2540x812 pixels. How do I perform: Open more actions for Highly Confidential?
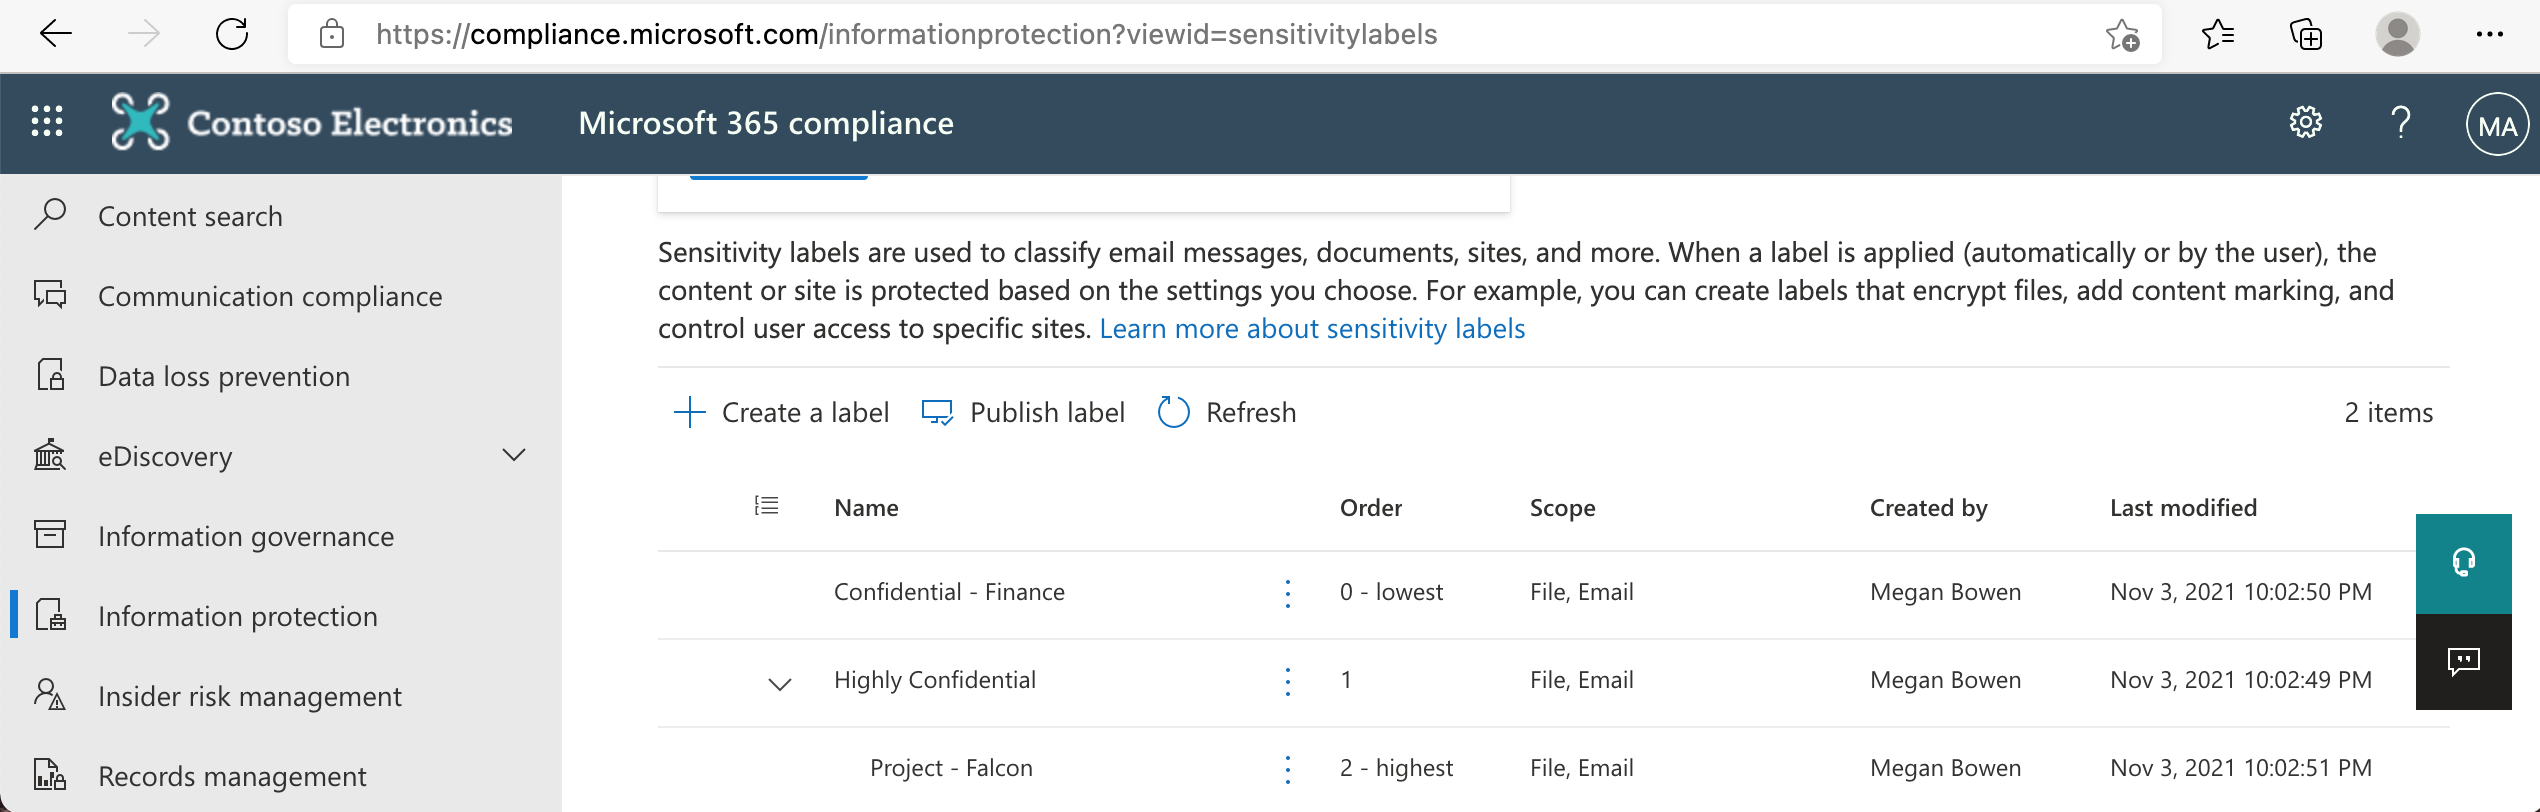point(1287,681)
